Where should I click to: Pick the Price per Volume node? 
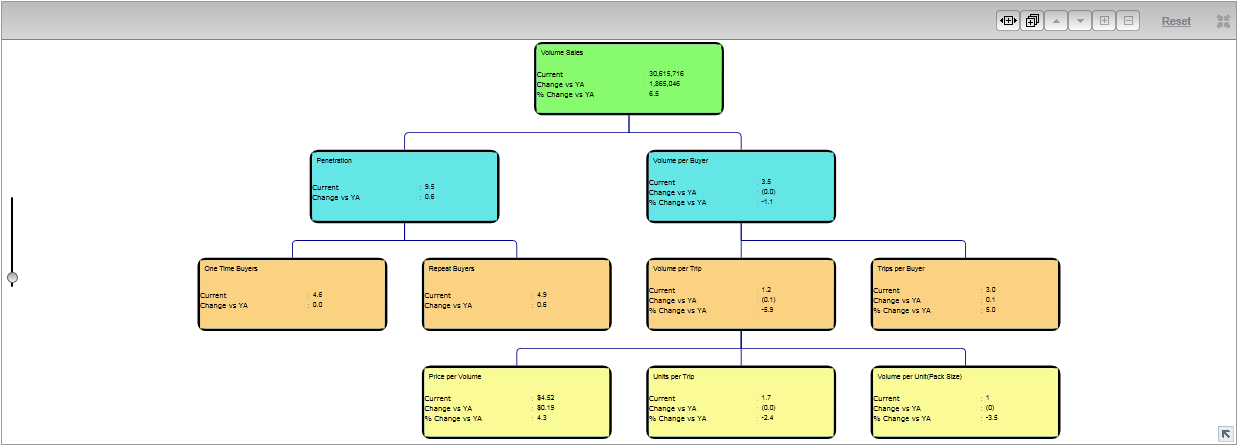click(x=516, y=402)
